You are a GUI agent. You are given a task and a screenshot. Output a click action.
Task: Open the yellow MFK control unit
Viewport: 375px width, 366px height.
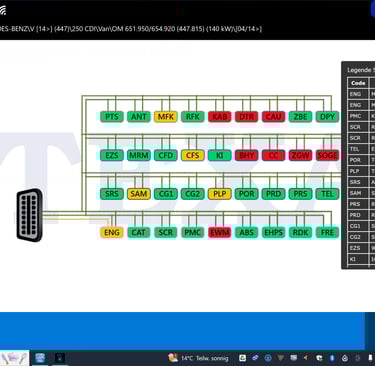pos(166,117)
